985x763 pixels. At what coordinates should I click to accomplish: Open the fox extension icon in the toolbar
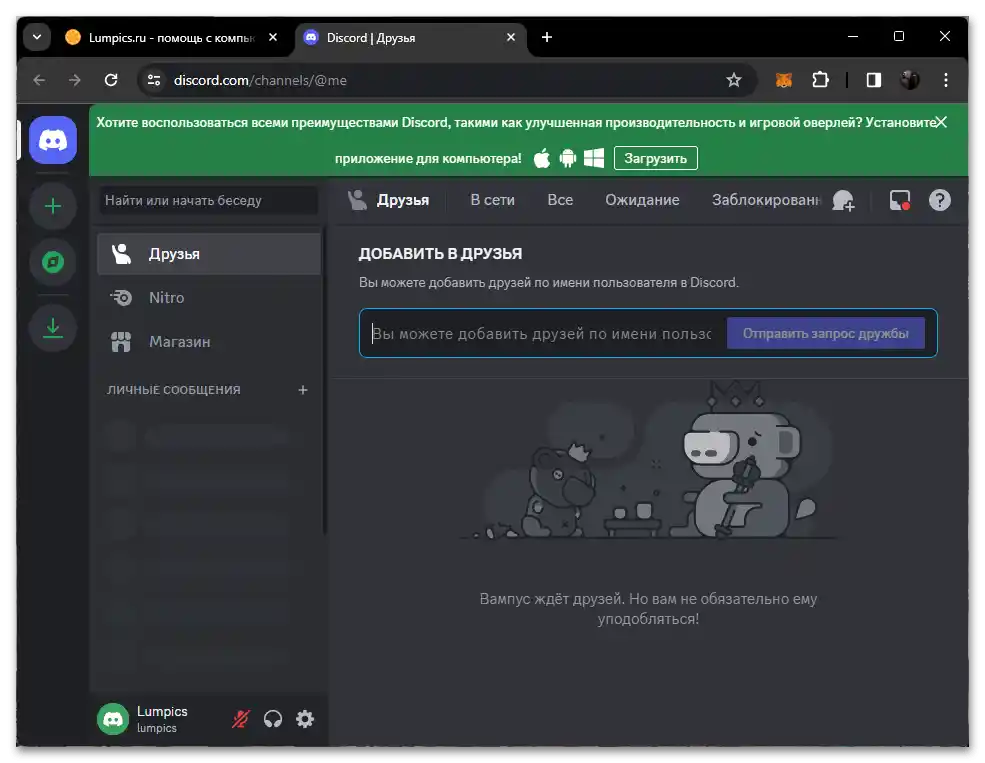[x=783, y=80]
